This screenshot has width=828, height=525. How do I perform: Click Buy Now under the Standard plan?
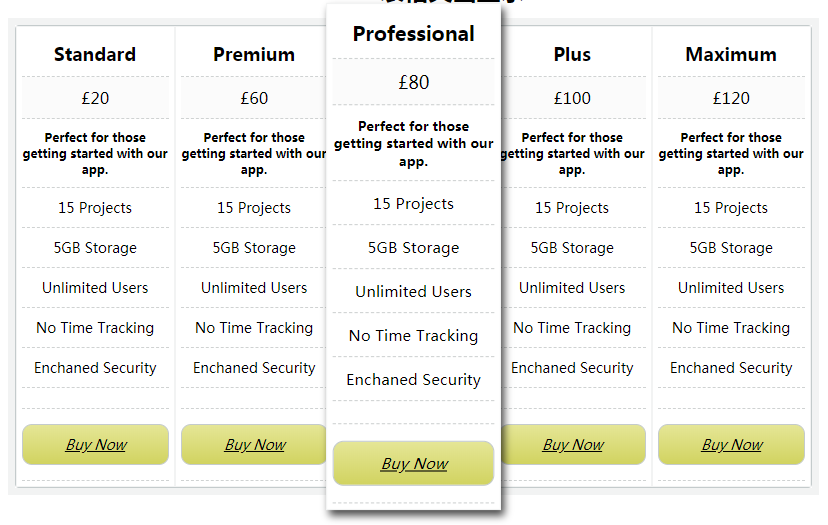pyautogui.click(x=96, y=445)
